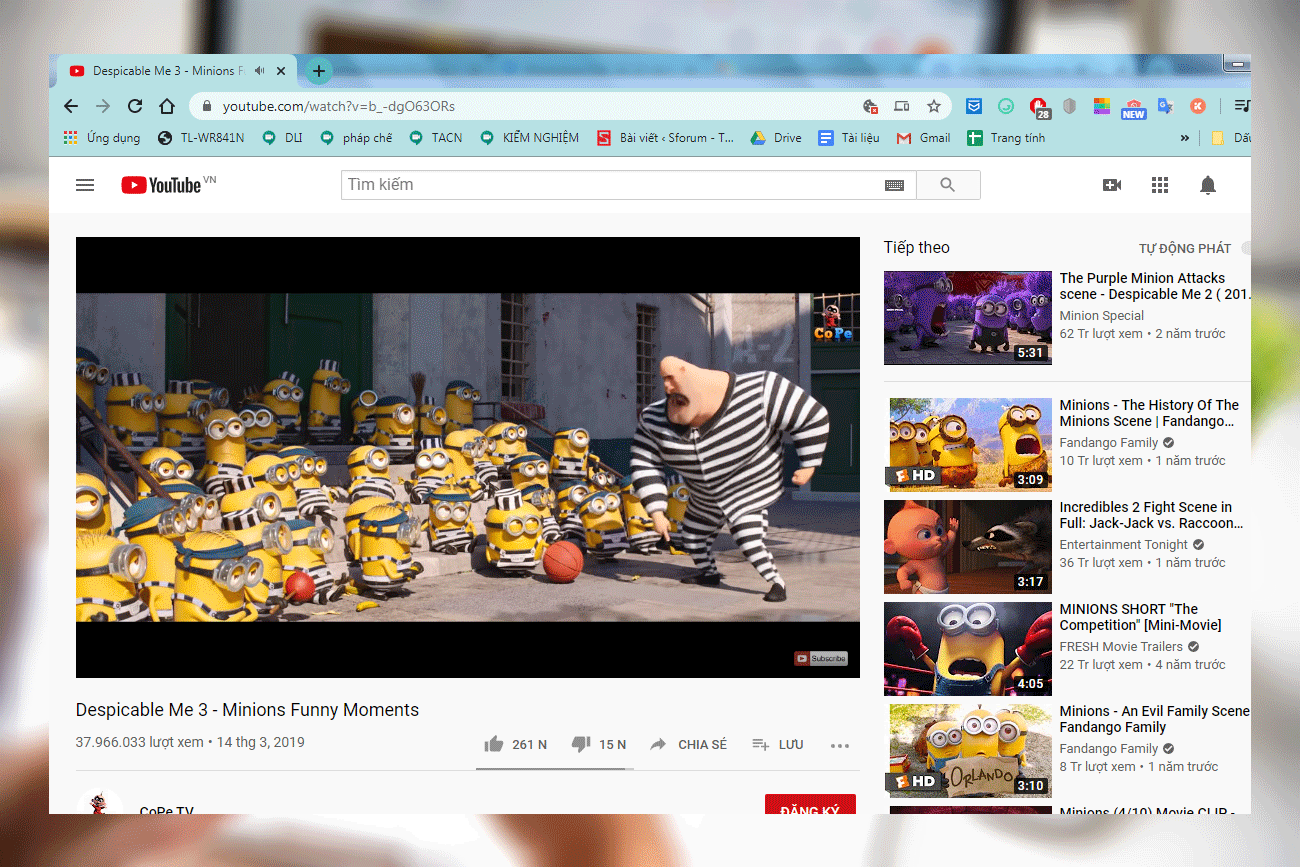Click the LƯU save button

778,745
